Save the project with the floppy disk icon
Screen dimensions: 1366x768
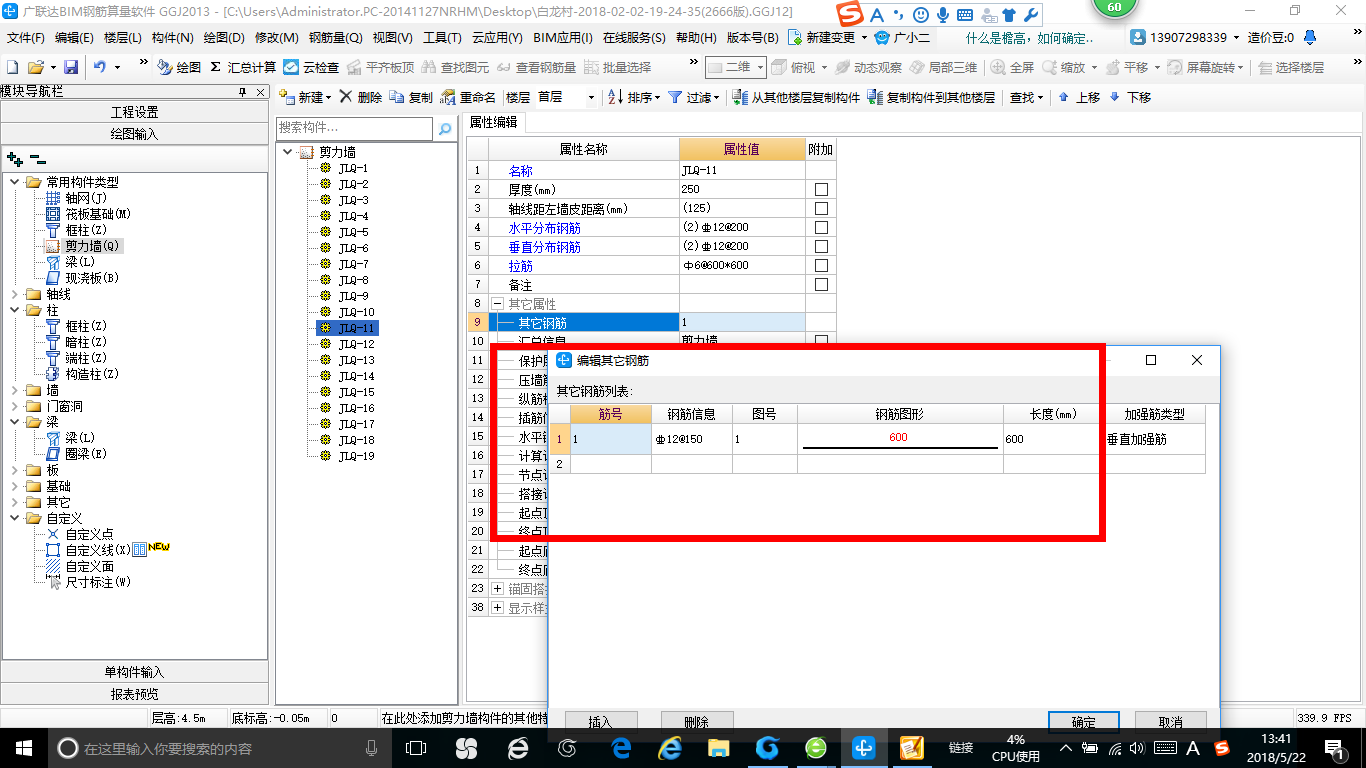[x=71, y=67]
